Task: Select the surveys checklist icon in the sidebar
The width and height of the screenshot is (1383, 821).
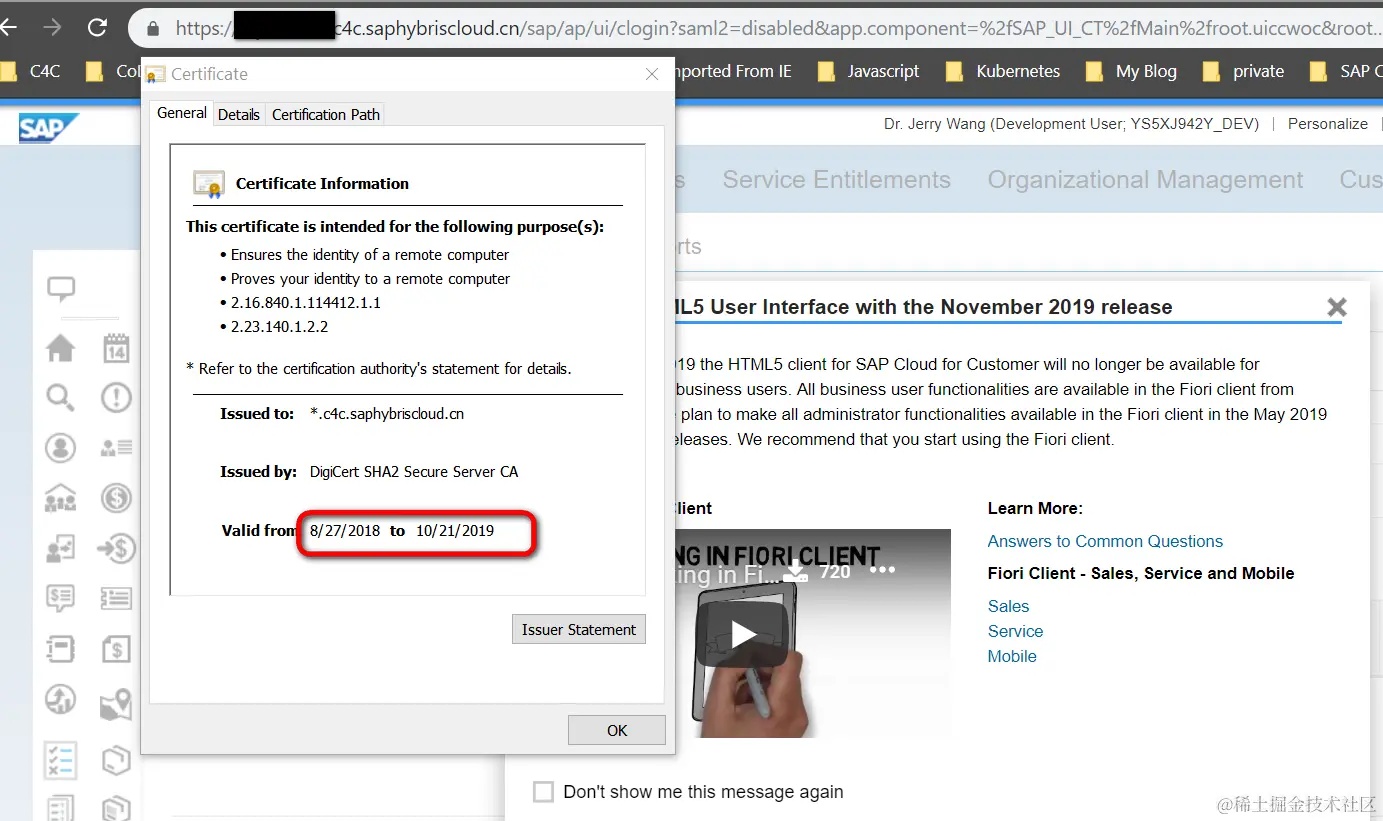Action: click(60, 761)
